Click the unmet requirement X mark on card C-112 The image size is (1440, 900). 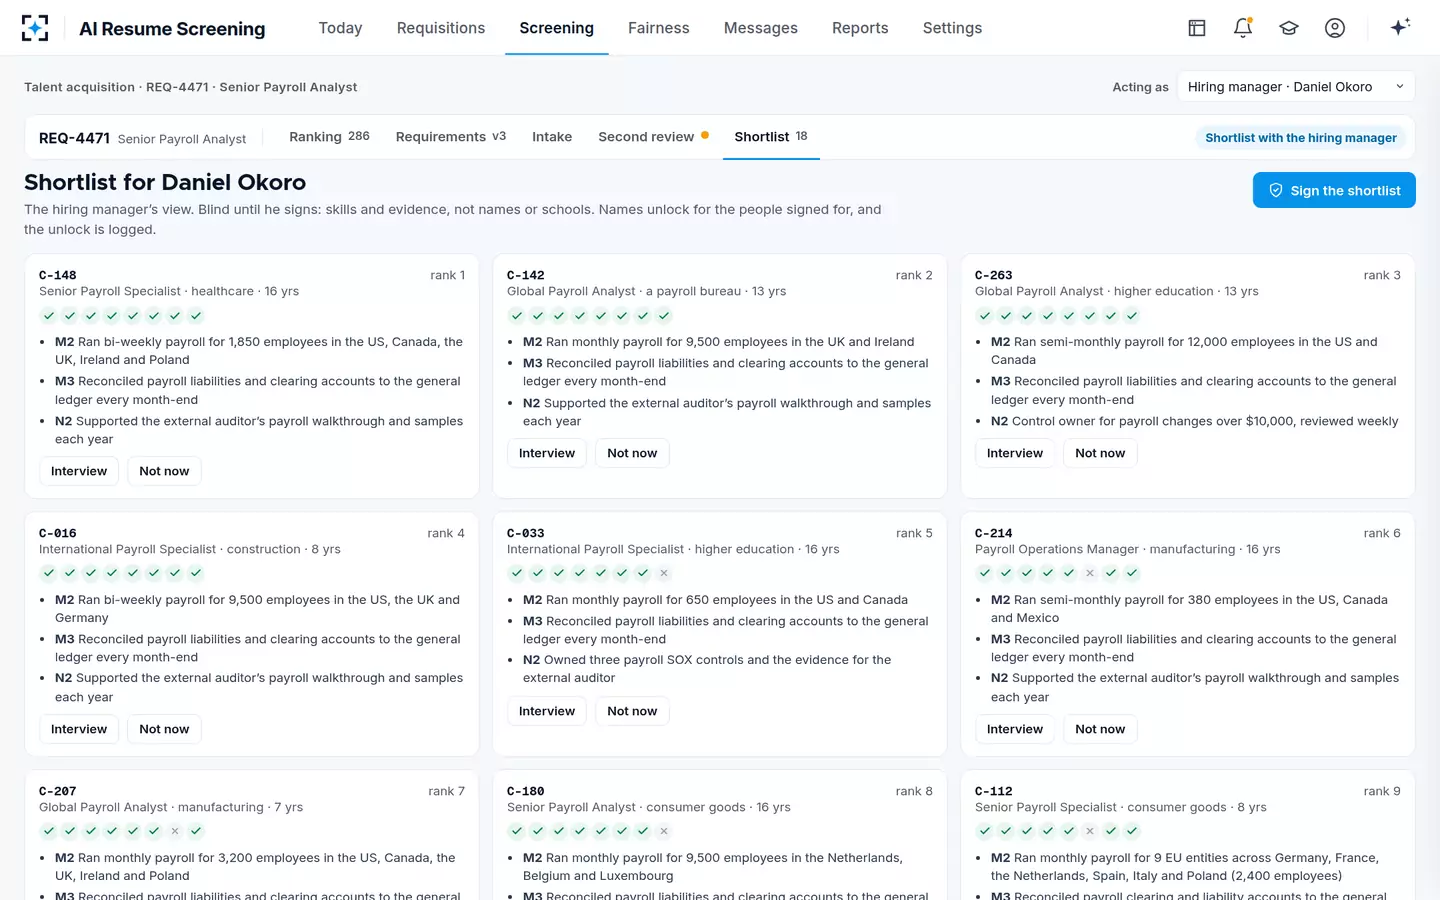point(1090,831)
